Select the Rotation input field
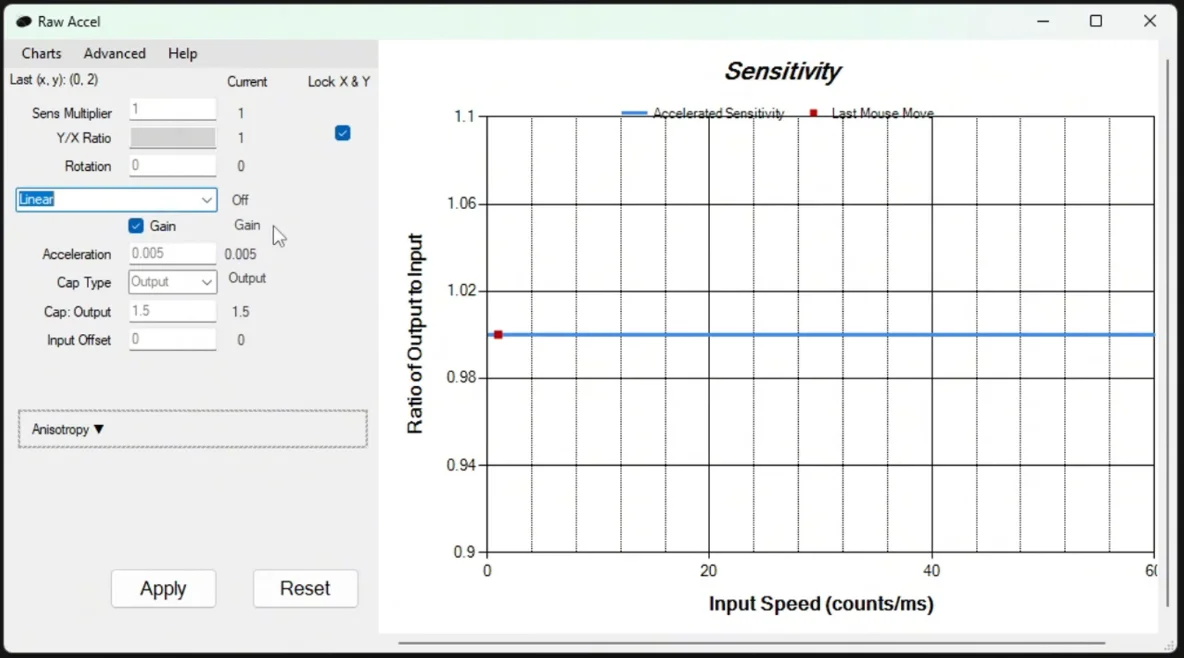The image size is (1184, 658). coord(172,165)
